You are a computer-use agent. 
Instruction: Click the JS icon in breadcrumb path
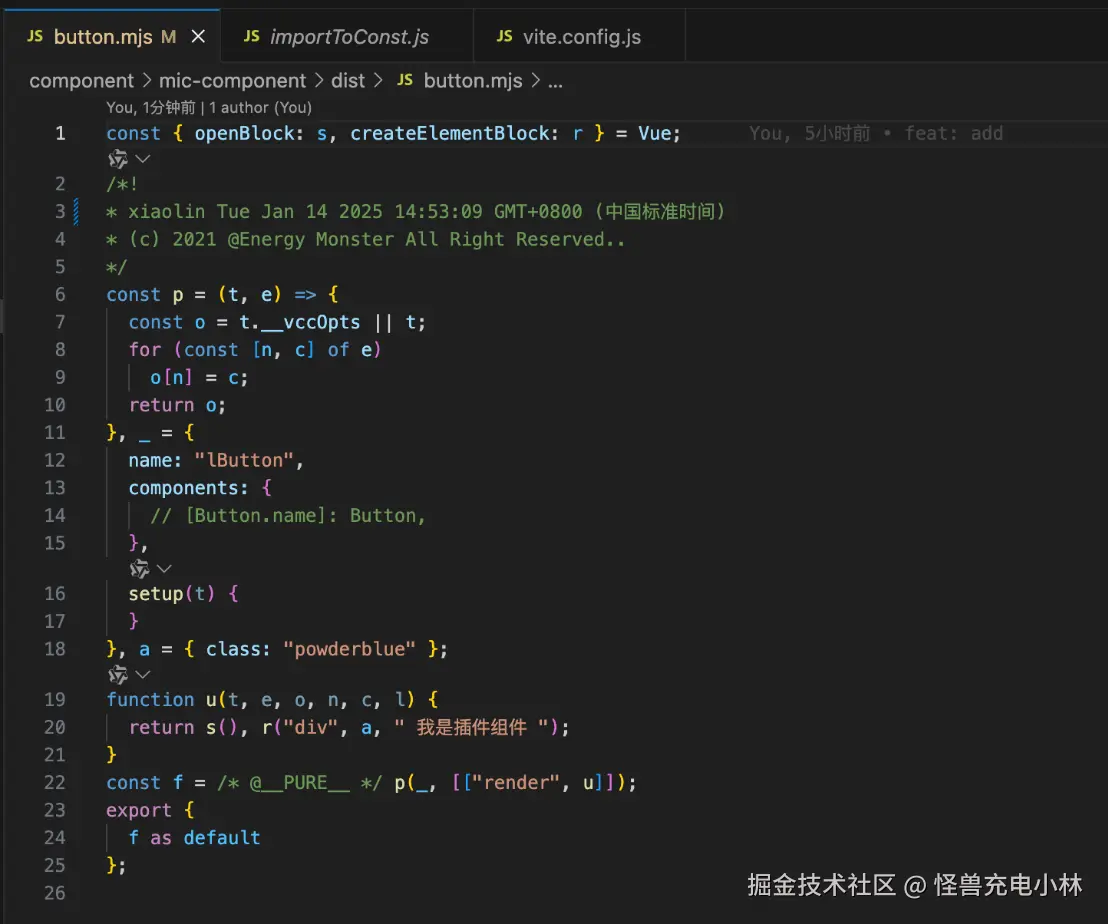[x=405, y=80]
